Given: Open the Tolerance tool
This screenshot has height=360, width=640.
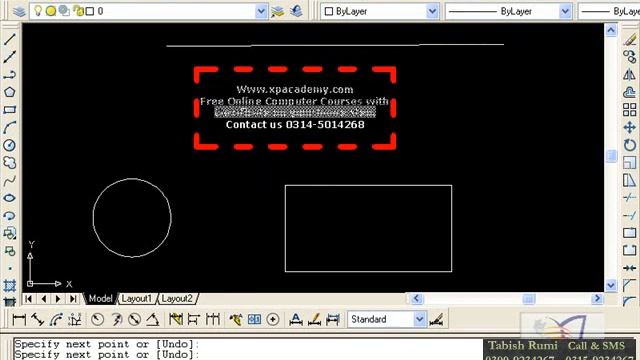Looking at the screenshot, I should click(x=254, y=319).
